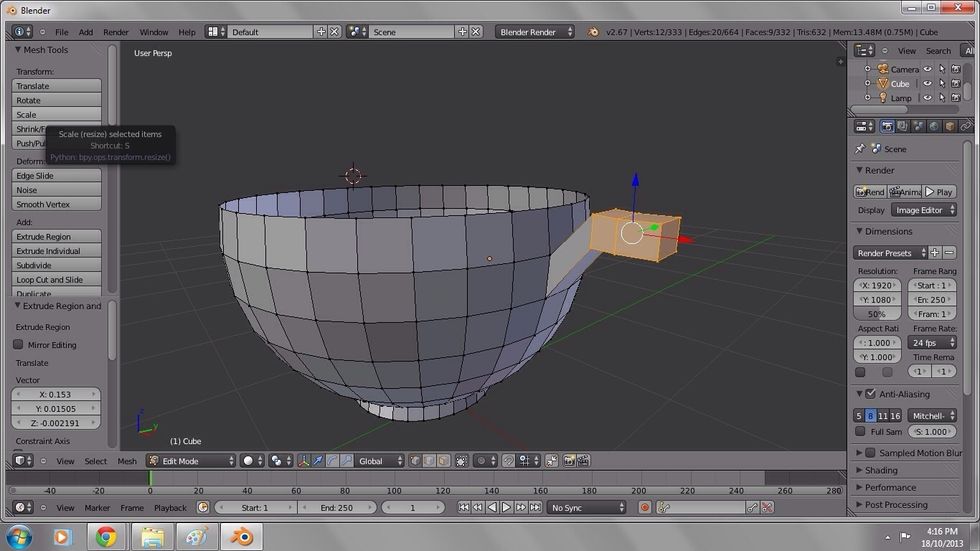Open the Select menu in viewport header

click(x=96, y=461)
